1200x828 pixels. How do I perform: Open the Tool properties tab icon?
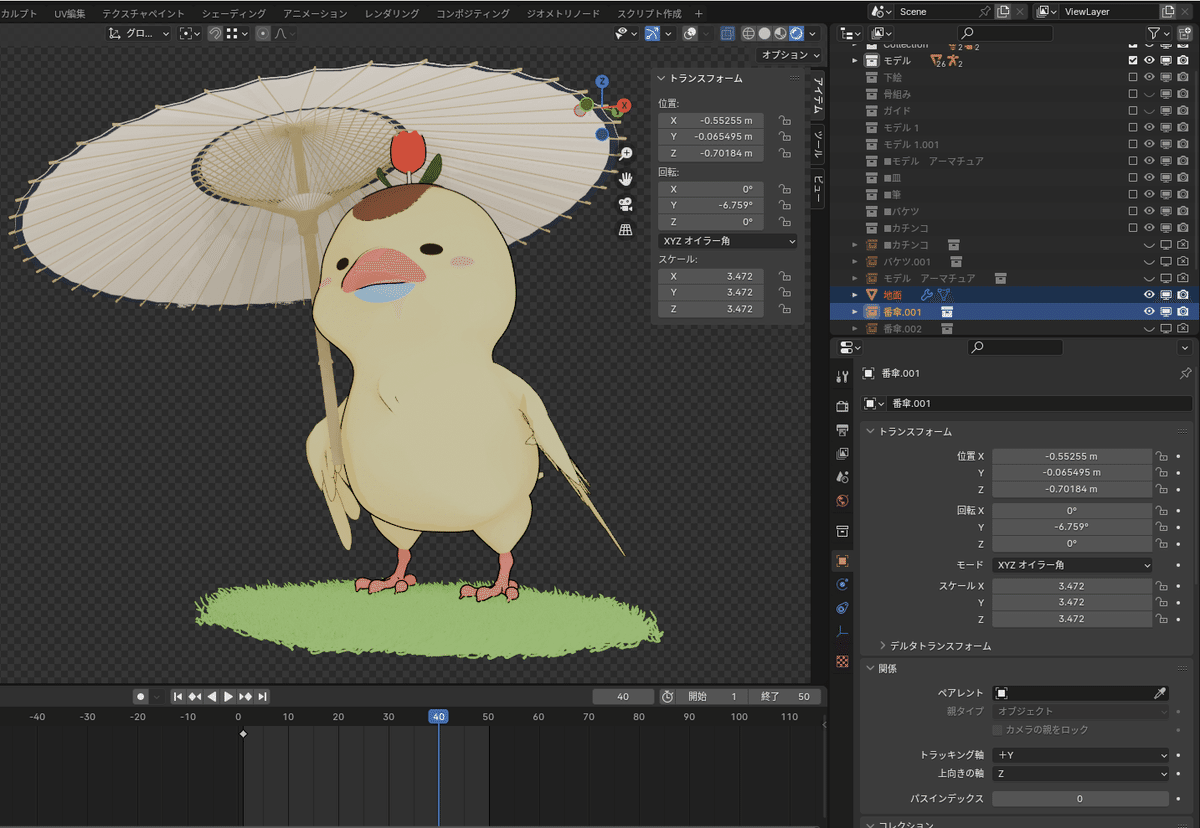pyautogui.click(x=842, y=376)
